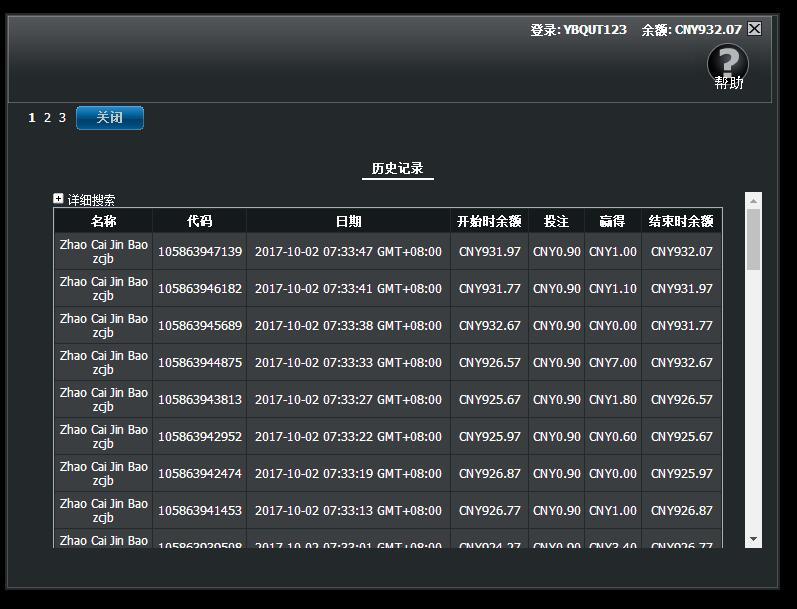
Task: Go to page 2 of history
Action: [47, 118]
